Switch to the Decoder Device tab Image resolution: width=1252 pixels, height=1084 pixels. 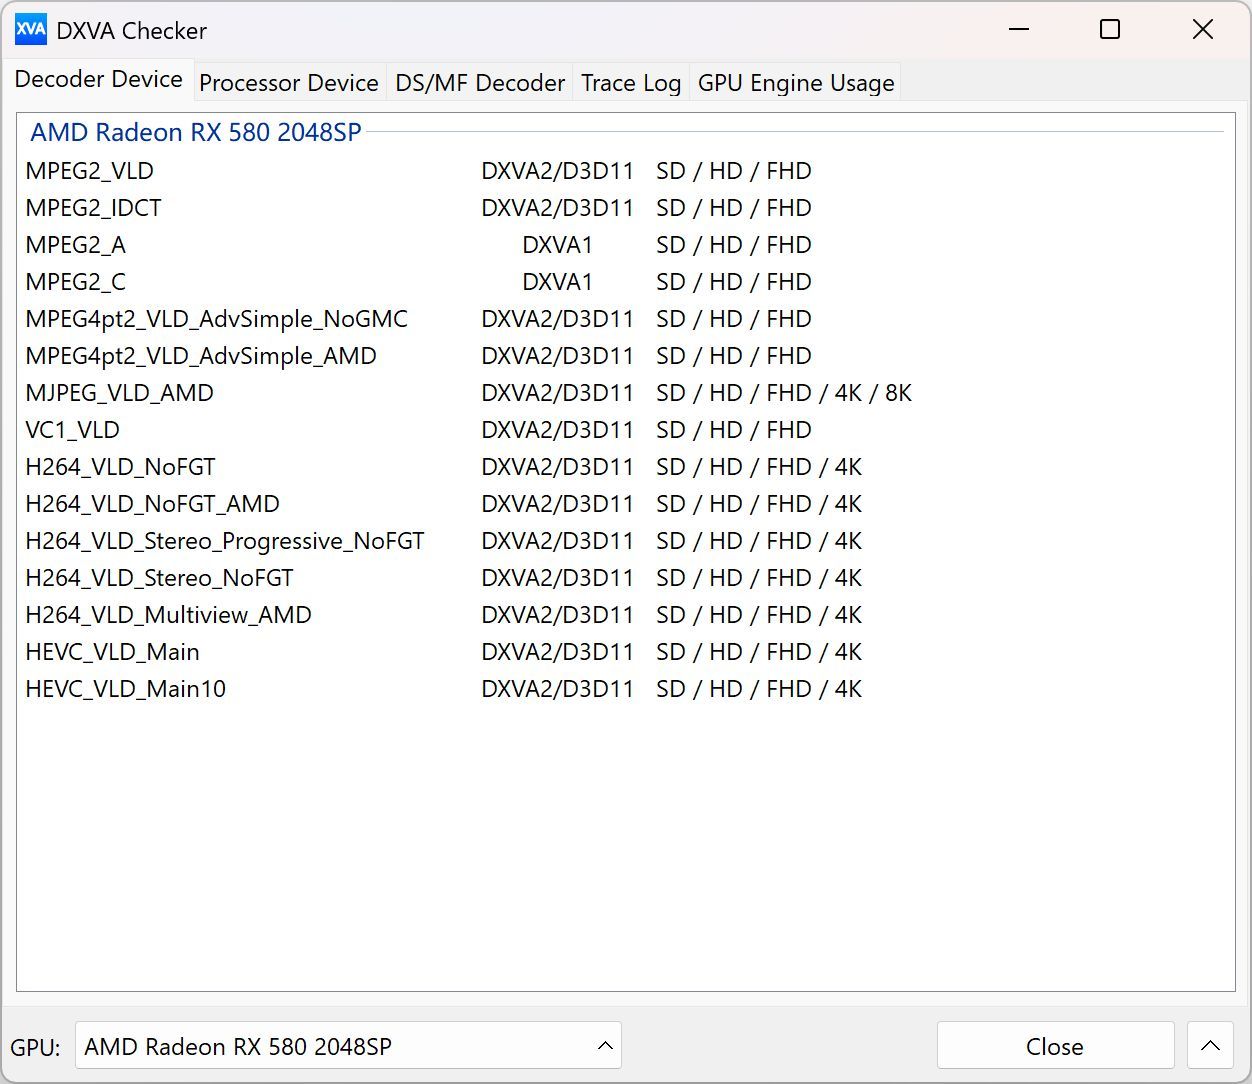click(x=98, y=80)
